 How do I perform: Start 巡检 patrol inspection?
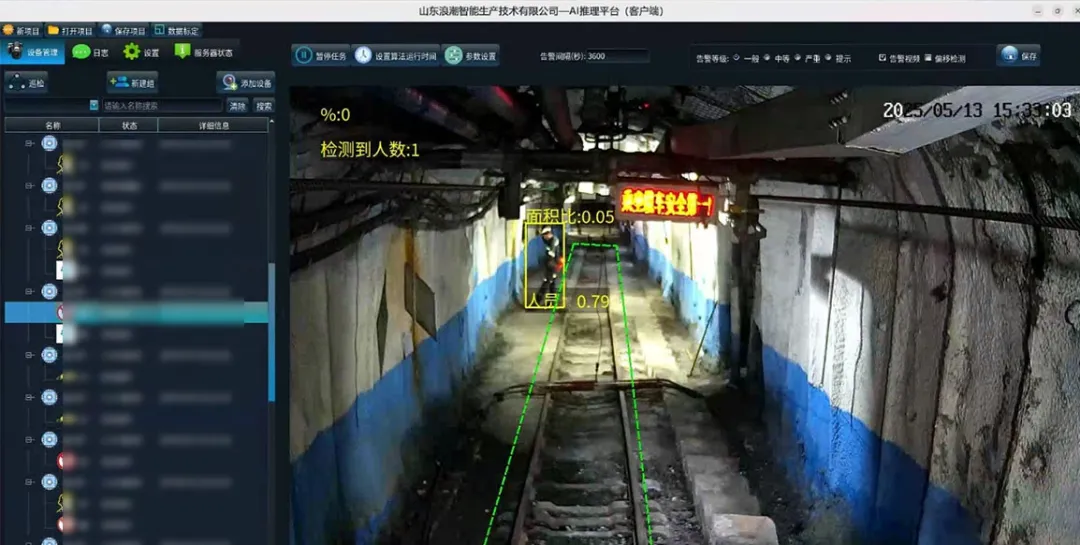point(26,83)
